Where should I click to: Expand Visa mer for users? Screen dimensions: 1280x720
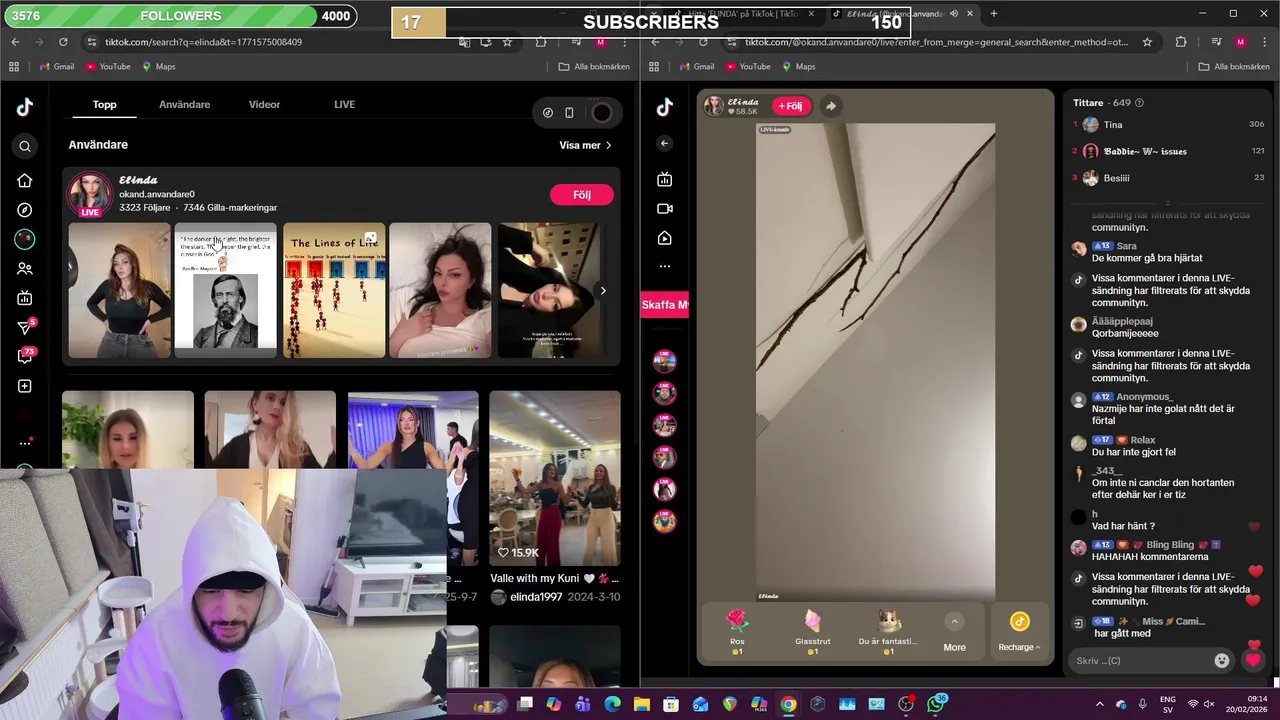click(585, 145)
